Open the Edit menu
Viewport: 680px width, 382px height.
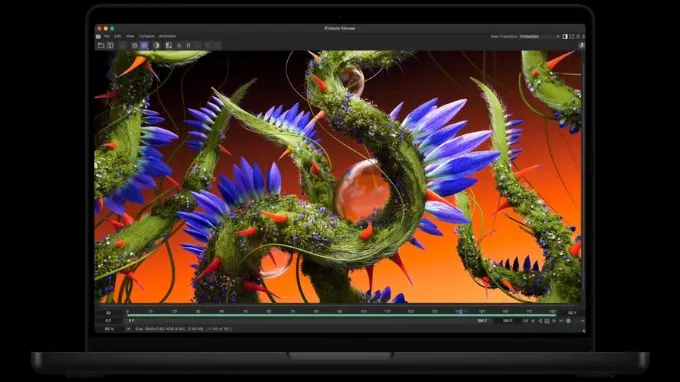[118, 36]
